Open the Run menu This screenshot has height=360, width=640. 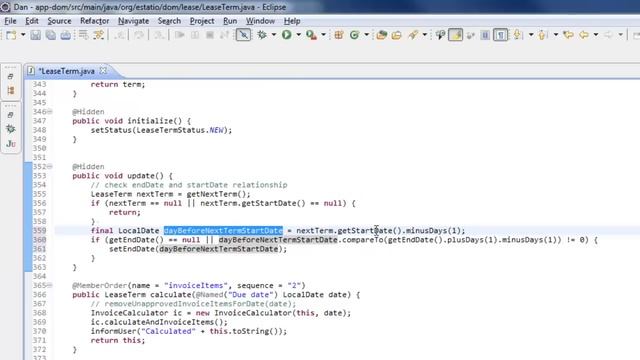pos(230,21)
